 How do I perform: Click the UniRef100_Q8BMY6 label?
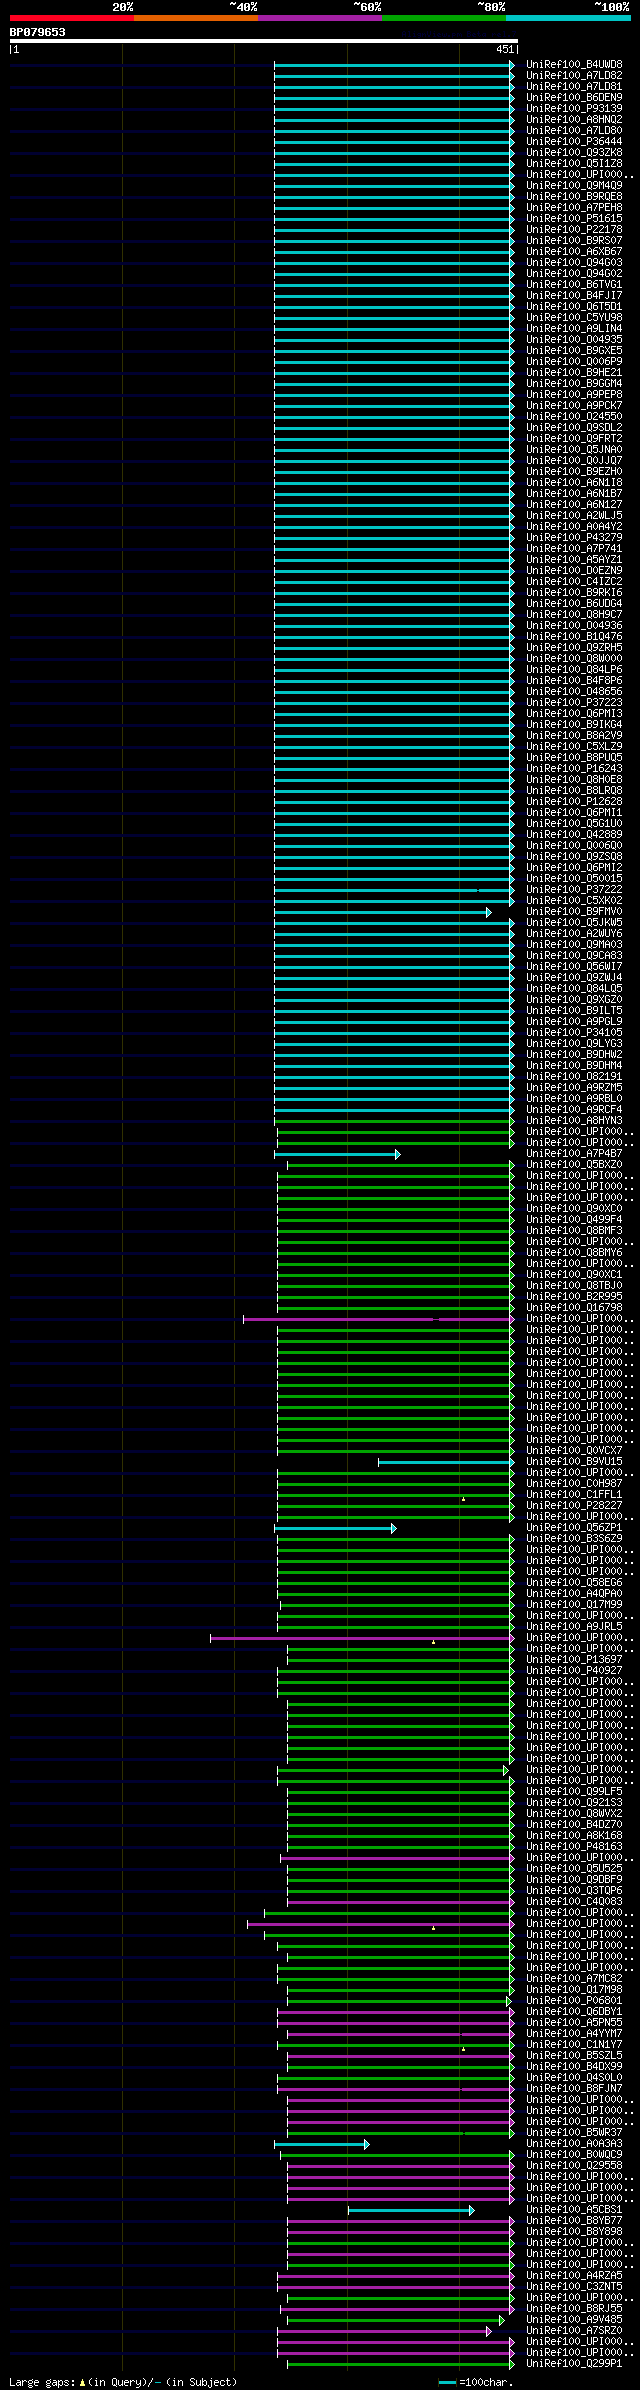[x=574, y=1253]
